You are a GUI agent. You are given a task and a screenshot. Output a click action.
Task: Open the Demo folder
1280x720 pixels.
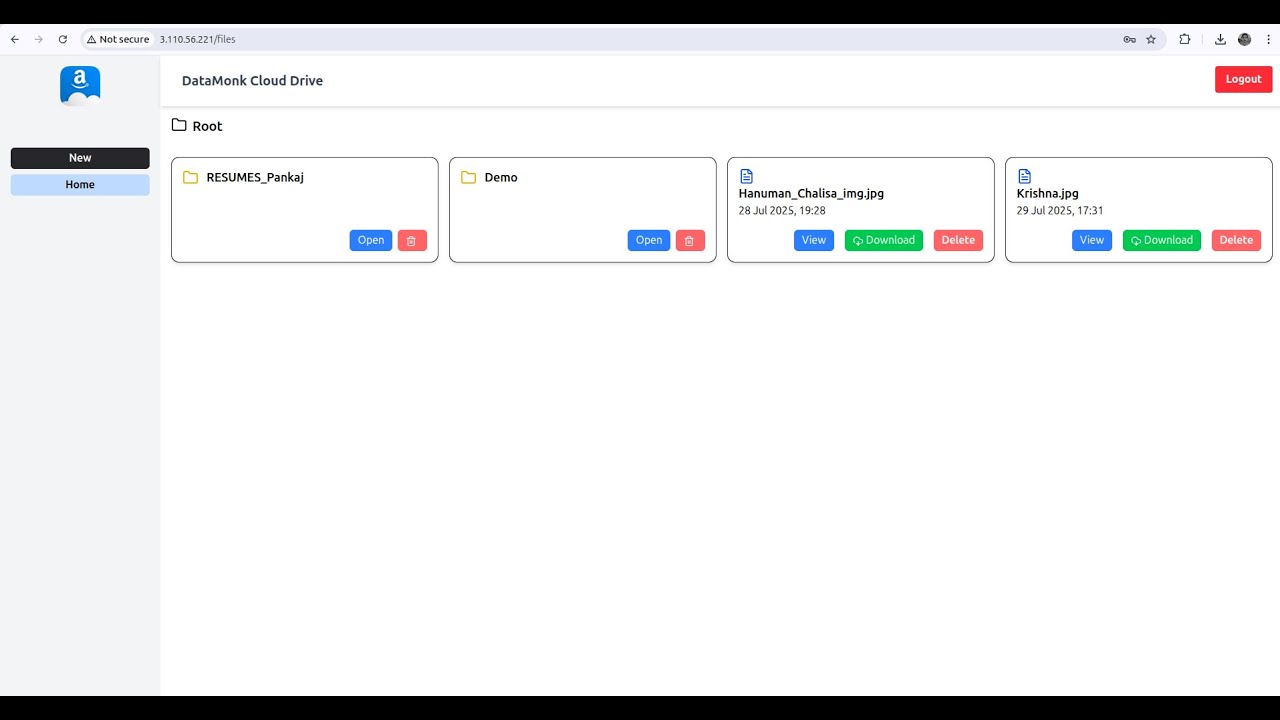tap(649, 240)
